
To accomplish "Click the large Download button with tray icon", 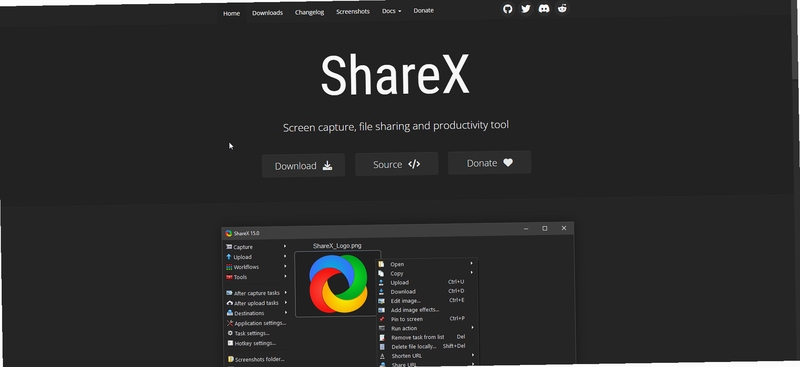I will (x=304, y=166).
